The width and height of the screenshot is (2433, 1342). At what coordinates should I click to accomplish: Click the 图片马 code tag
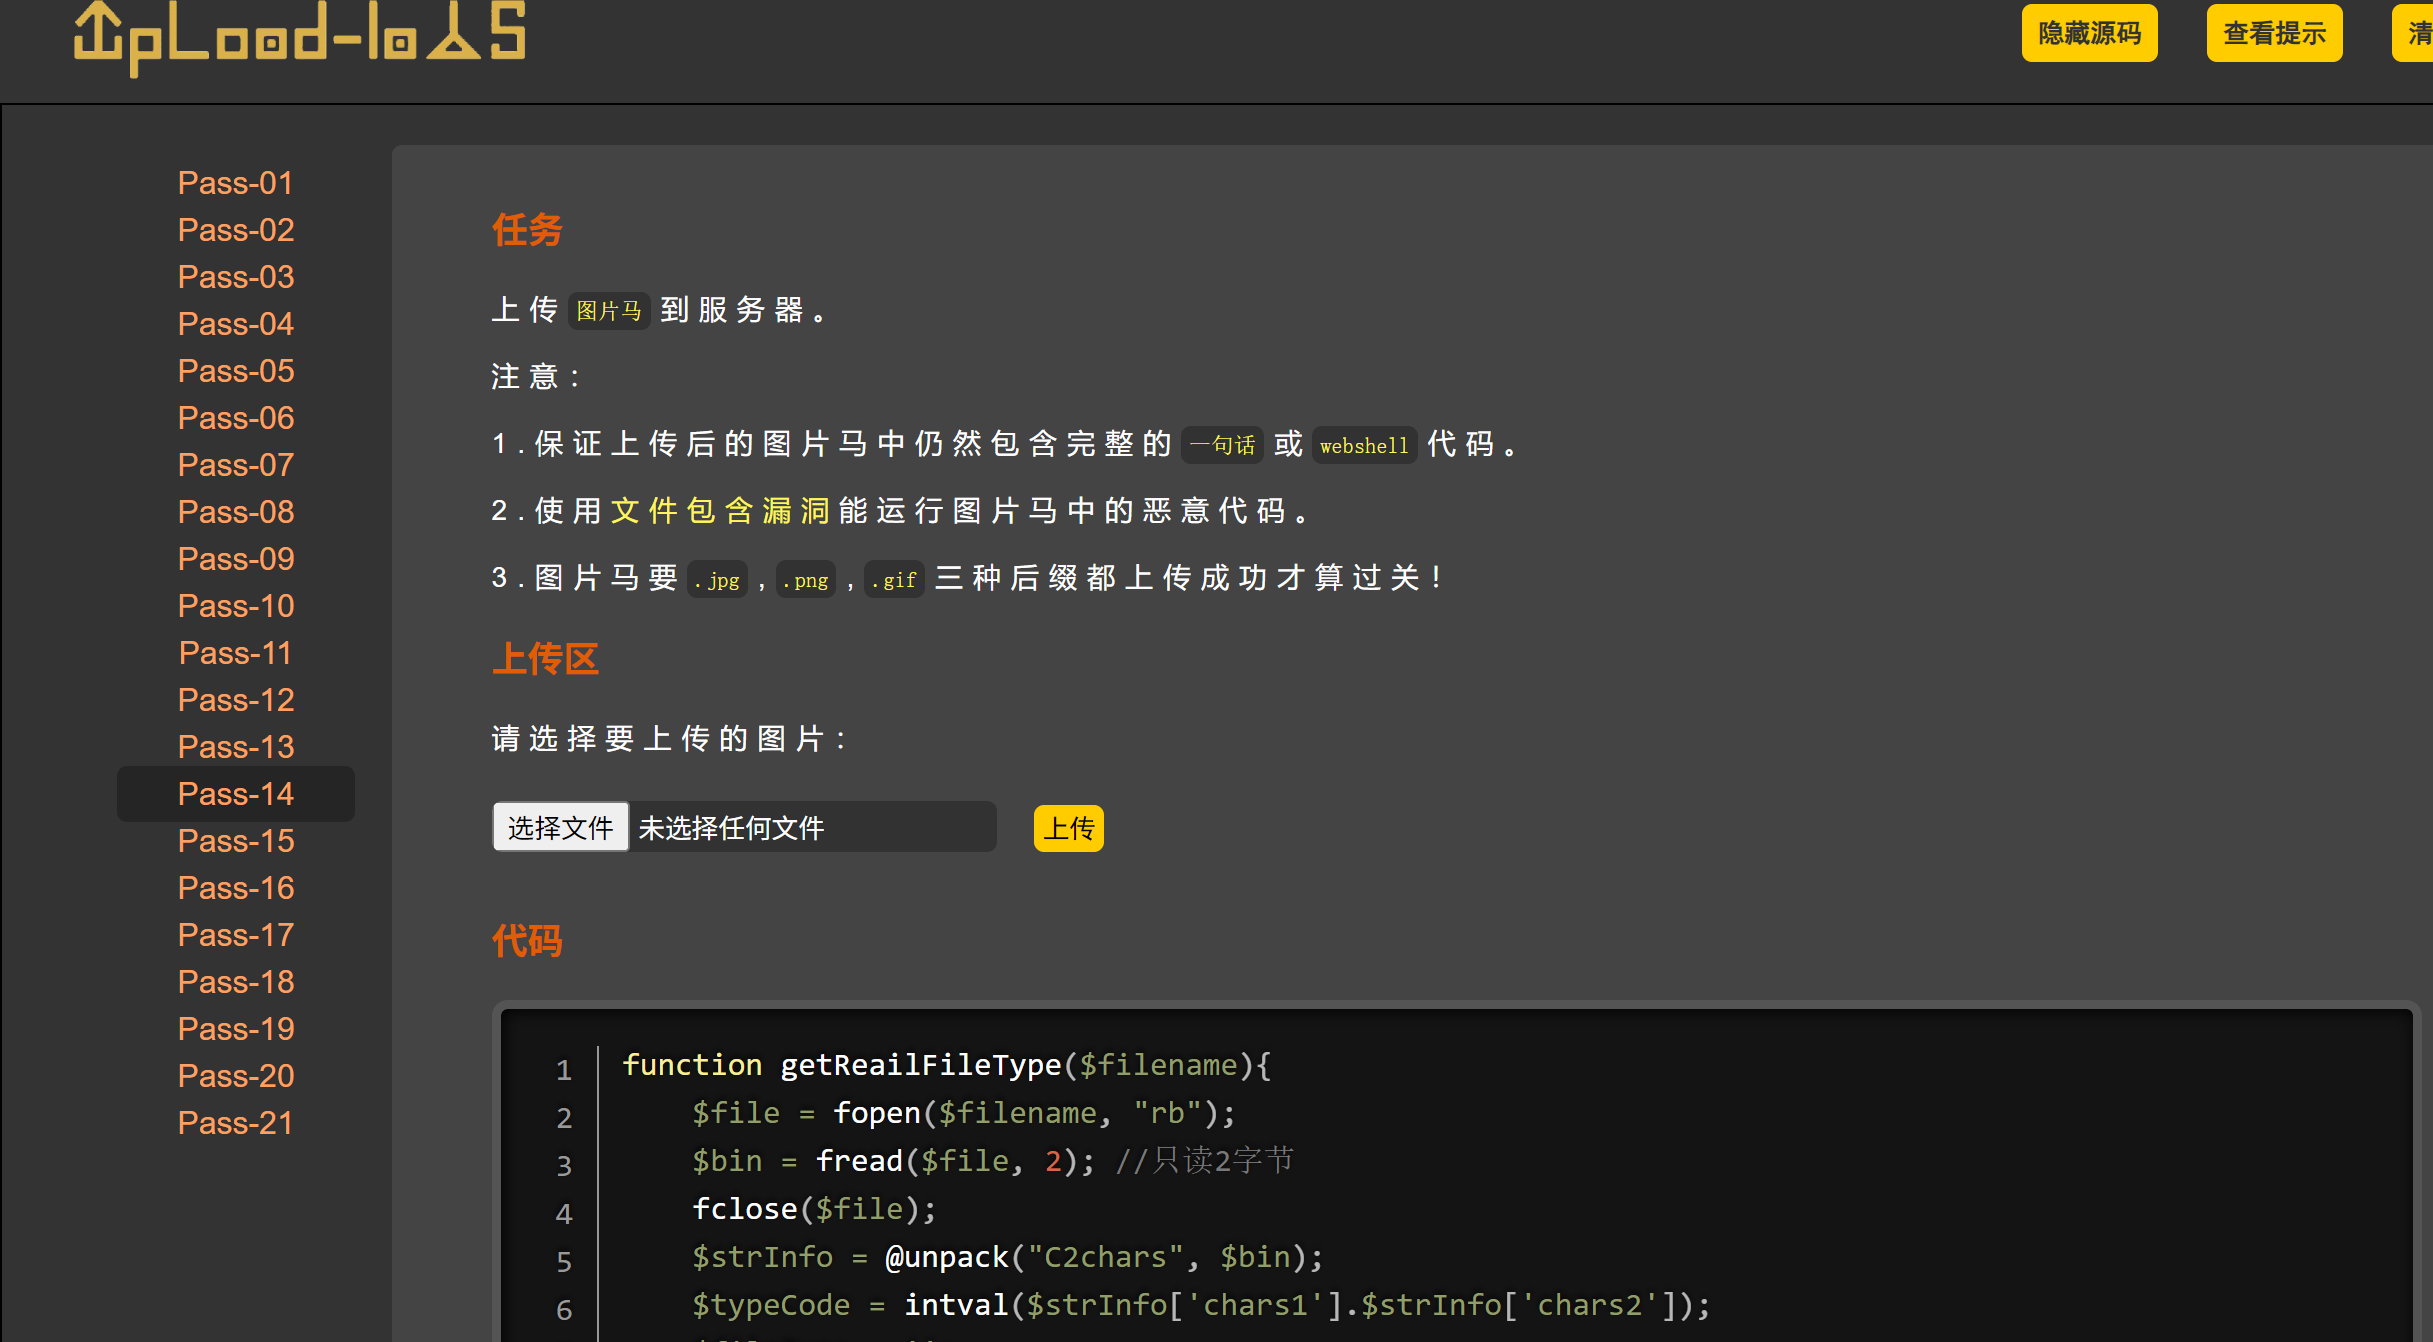tap(609, 311)
